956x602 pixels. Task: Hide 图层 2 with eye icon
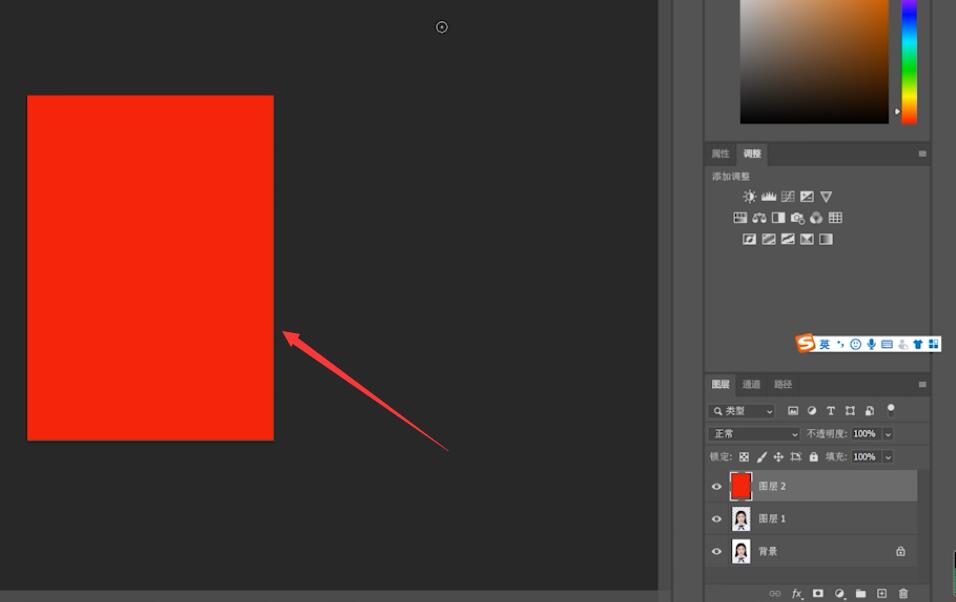pos(717,486)
